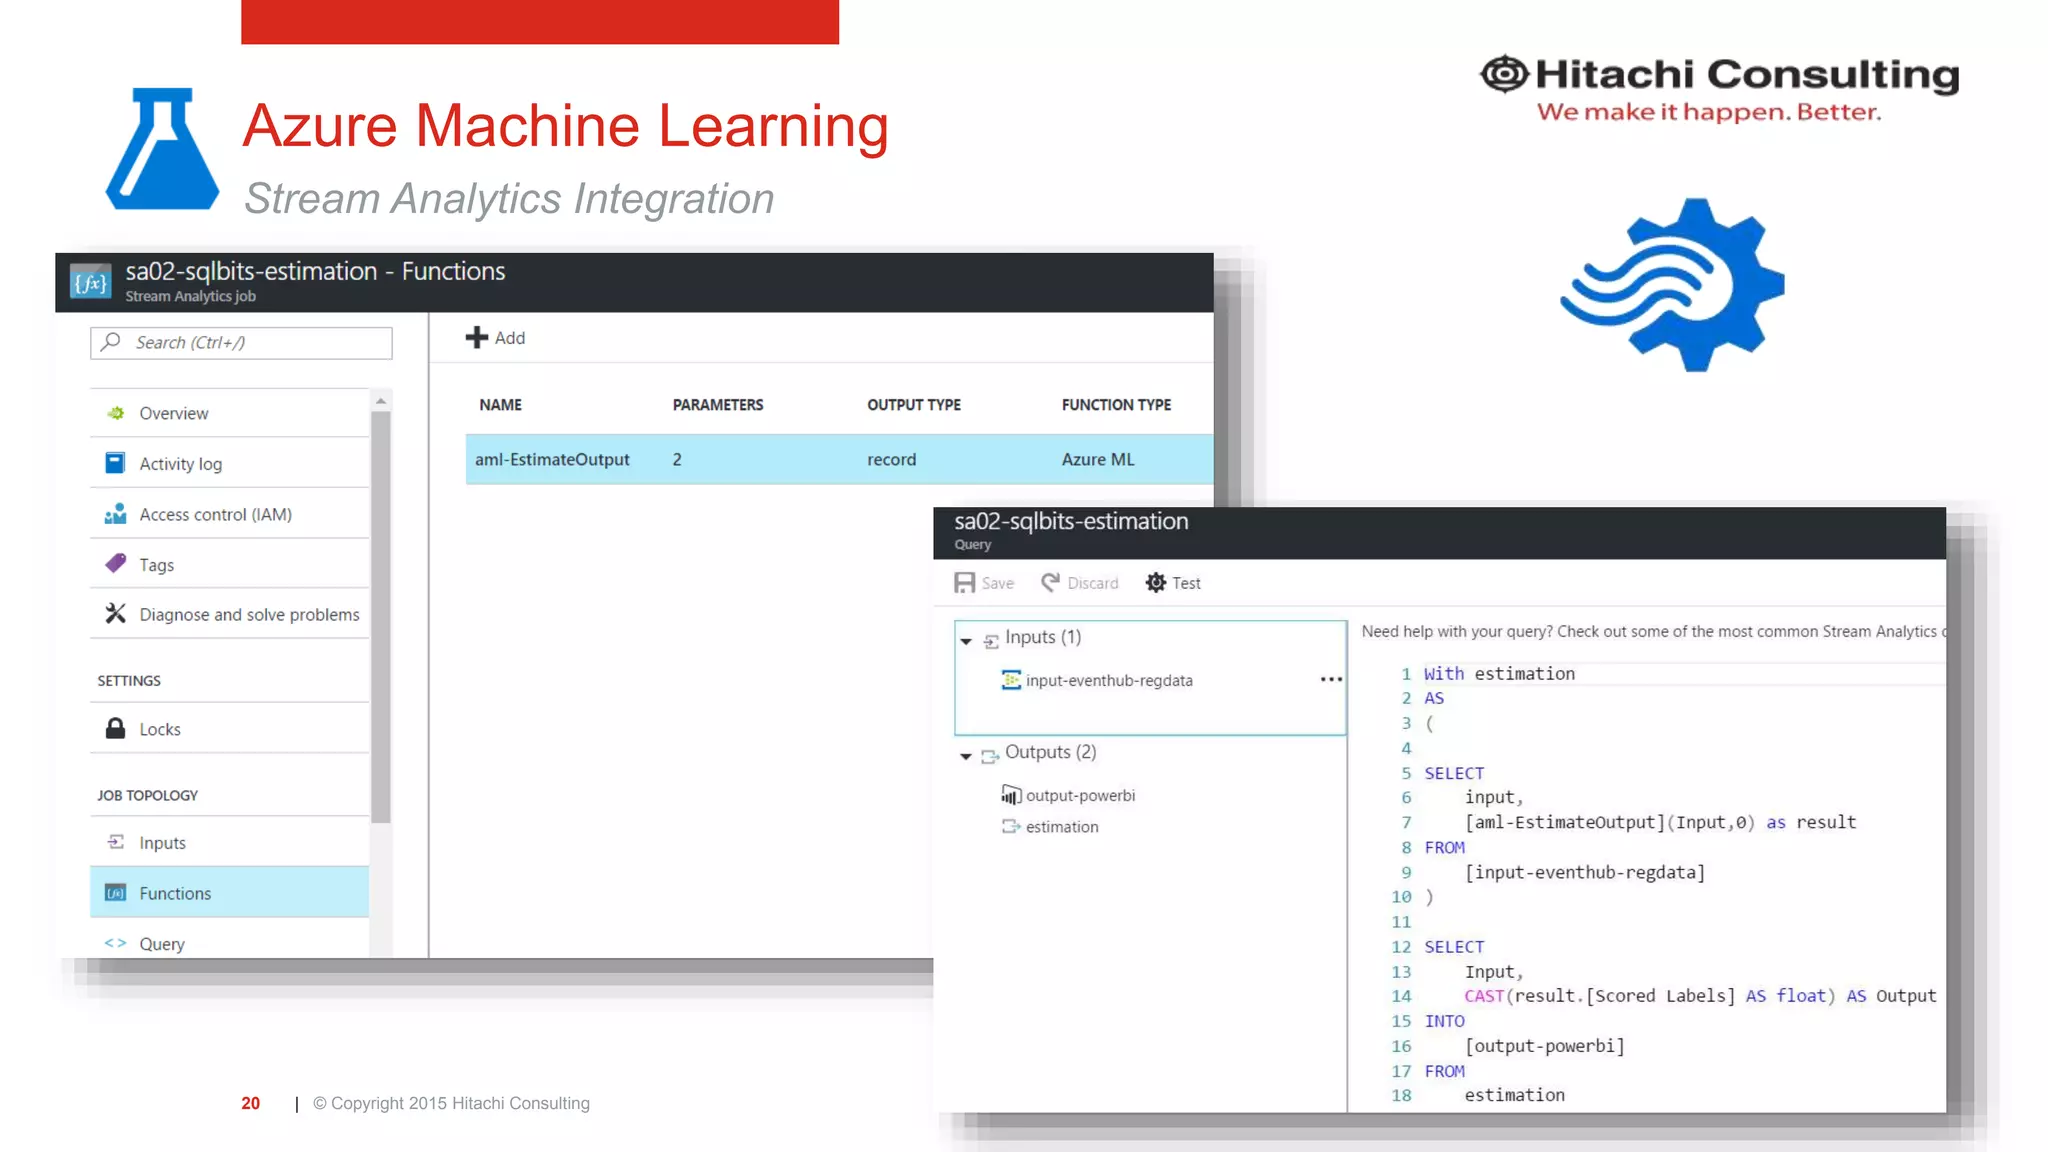This screenshot has height=1152, width=2048.
Task: Click query line 9 '[input-eventhub-regdata]'
Action: (x=1585, y=872)
